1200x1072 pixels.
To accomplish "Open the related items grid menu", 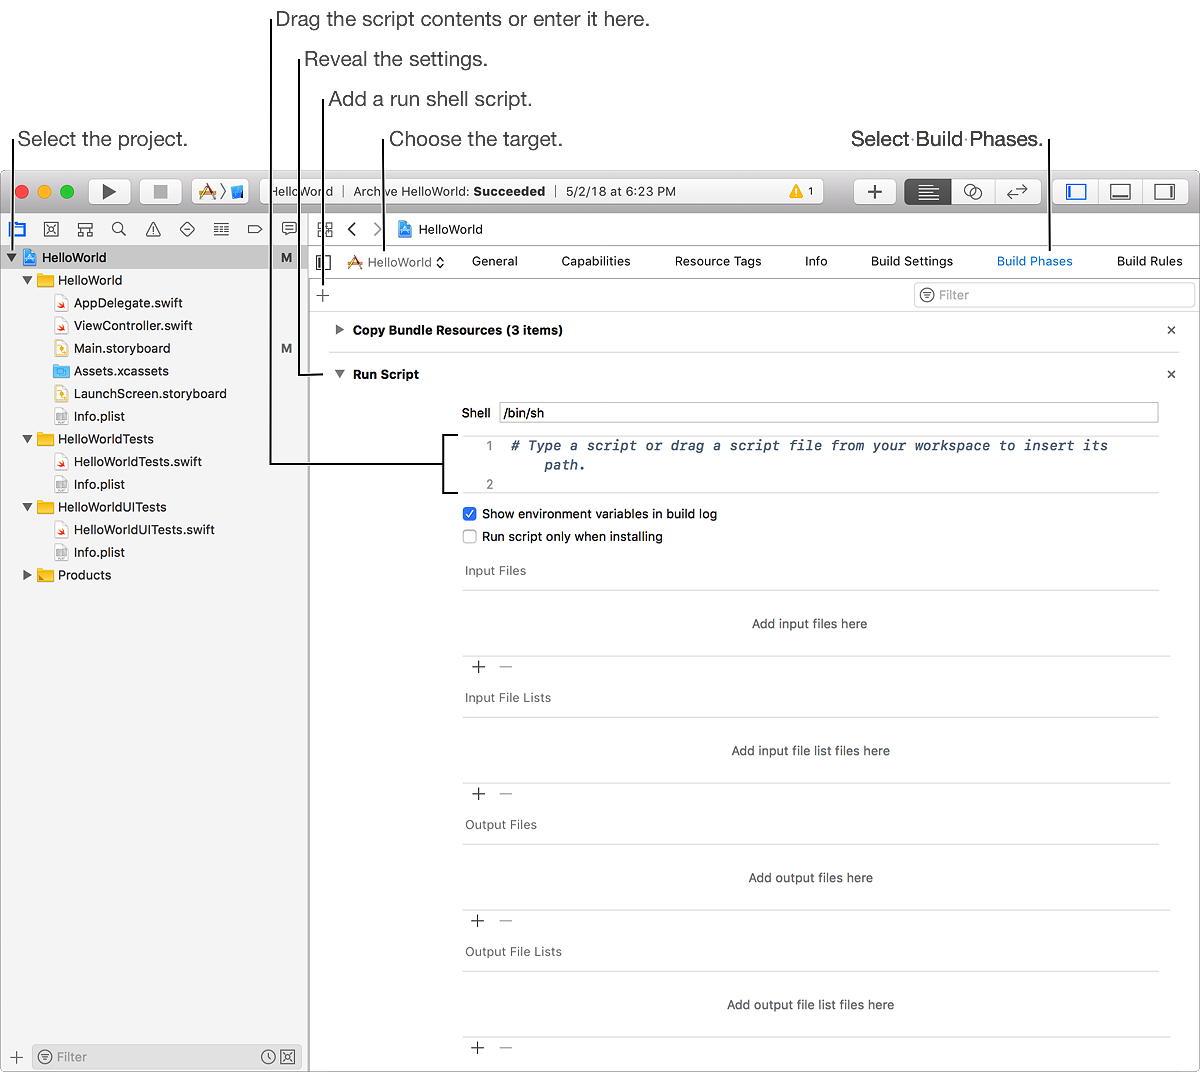I will pos(325,229).
